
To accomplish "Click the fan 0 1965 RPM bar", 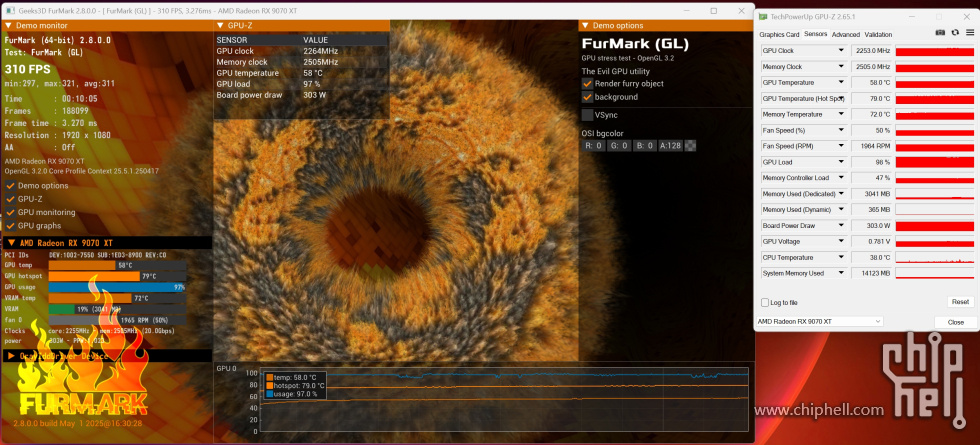I will coord(118,320).
